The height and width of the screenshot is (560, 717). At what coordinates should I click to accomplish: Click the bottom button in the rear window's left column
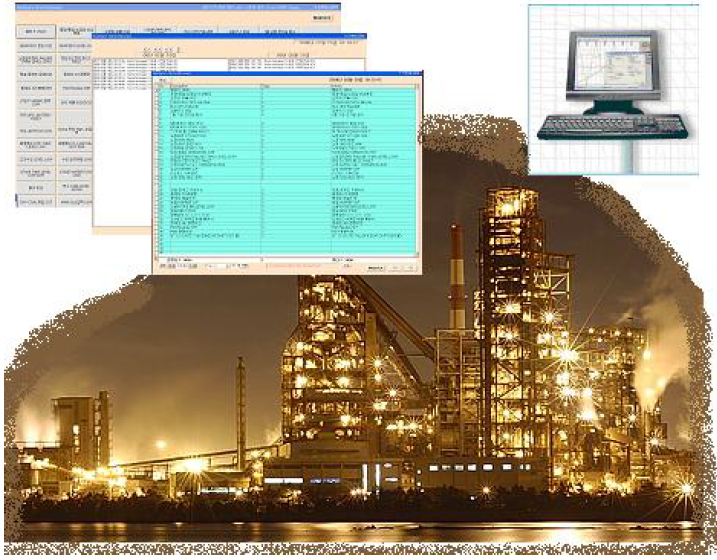(x=36, y=202)
